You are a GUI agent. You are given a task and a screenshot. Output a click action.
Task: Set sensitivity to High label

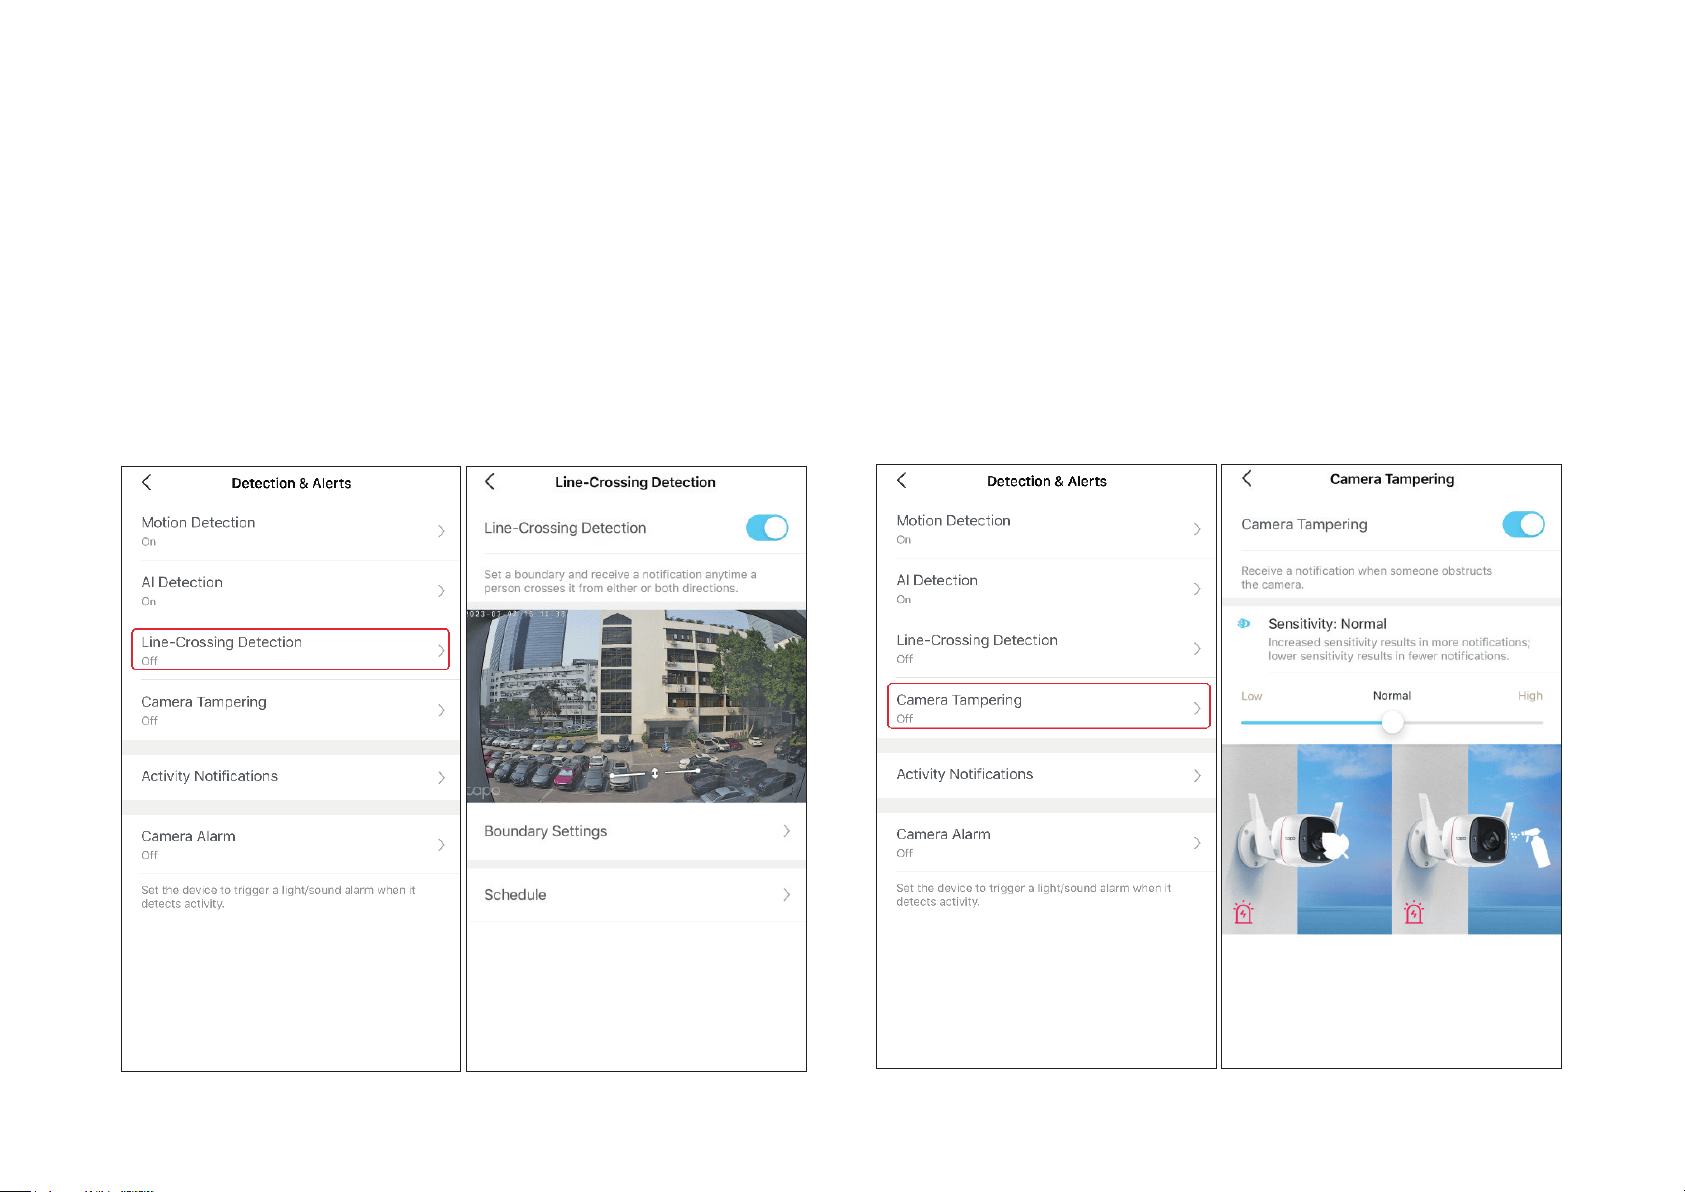[x=1530, y=696]
